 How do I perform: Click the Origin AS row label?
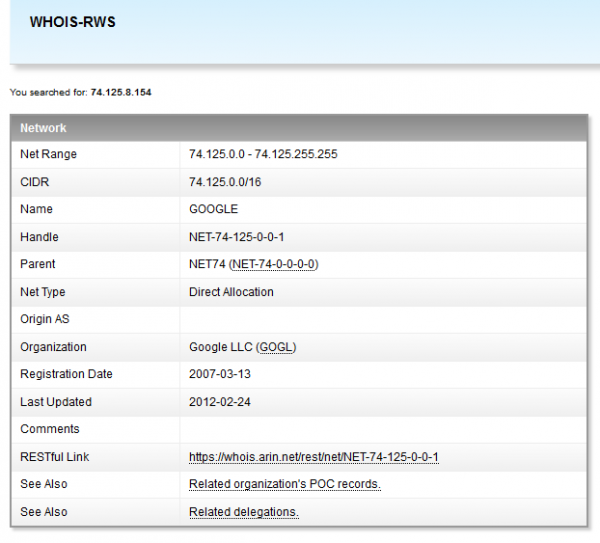click(x=45, y=320)
